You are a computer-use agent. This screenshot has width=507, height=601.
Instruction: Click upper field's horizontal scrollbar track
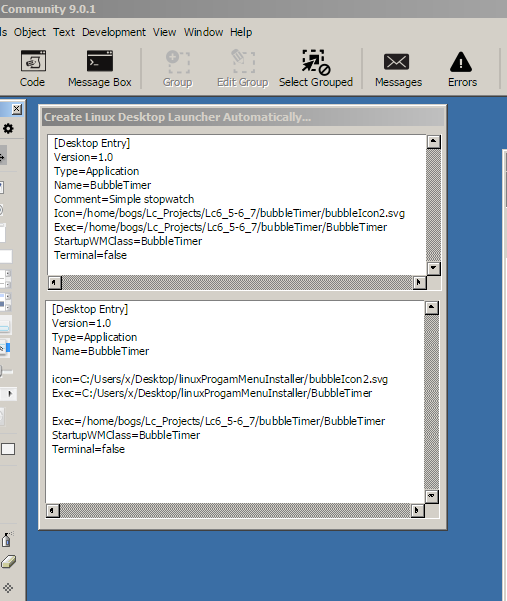coord(237,283)
